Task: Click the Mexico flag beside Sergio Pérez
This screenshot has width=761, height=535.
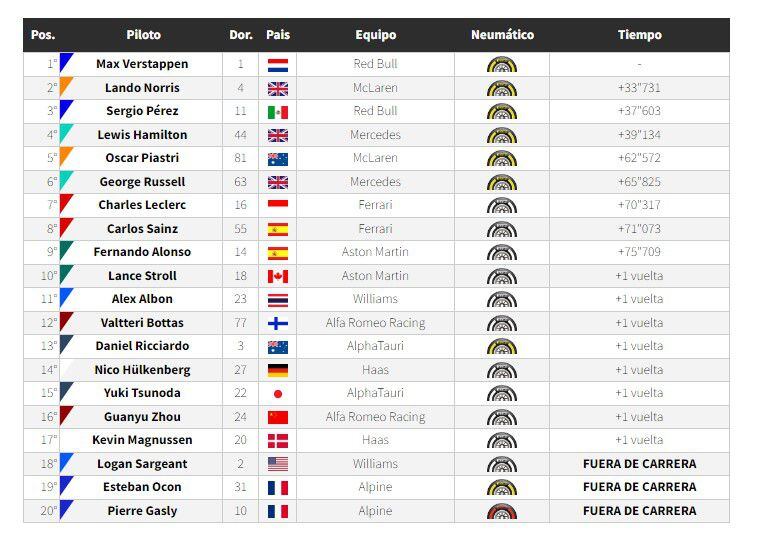Action: coord(277,111)
